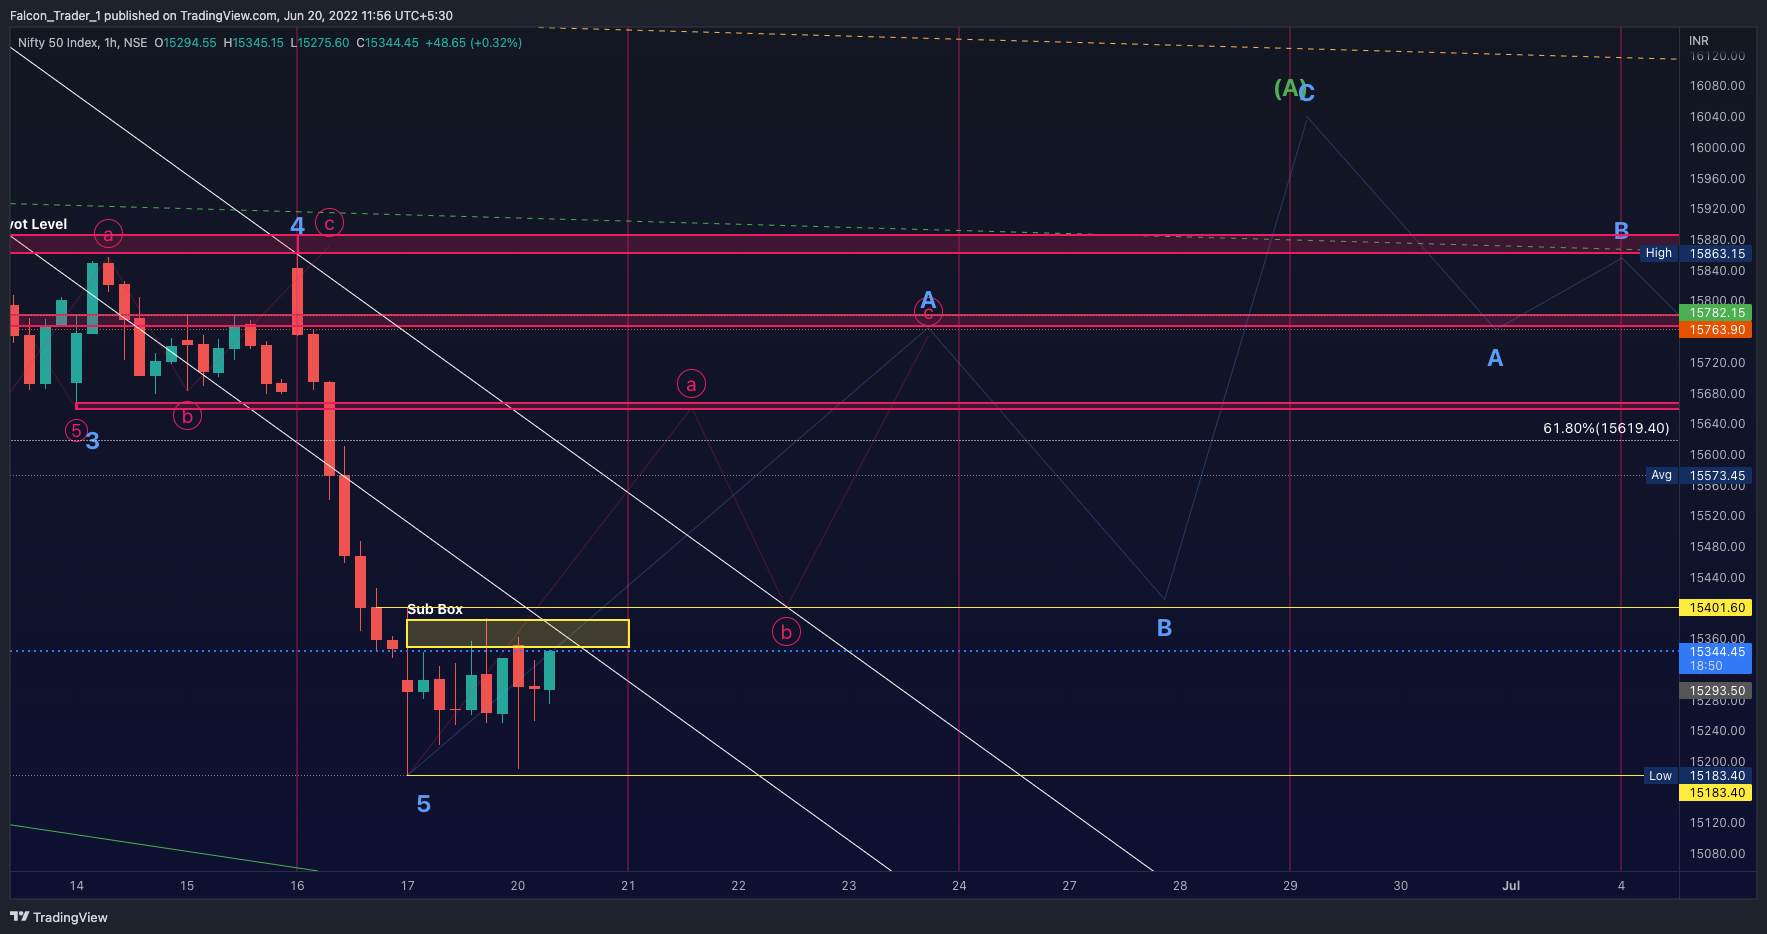This screenshot has height=934, width=1767.
Task: Click the open value O15294.55
Action: click(185, 43)
